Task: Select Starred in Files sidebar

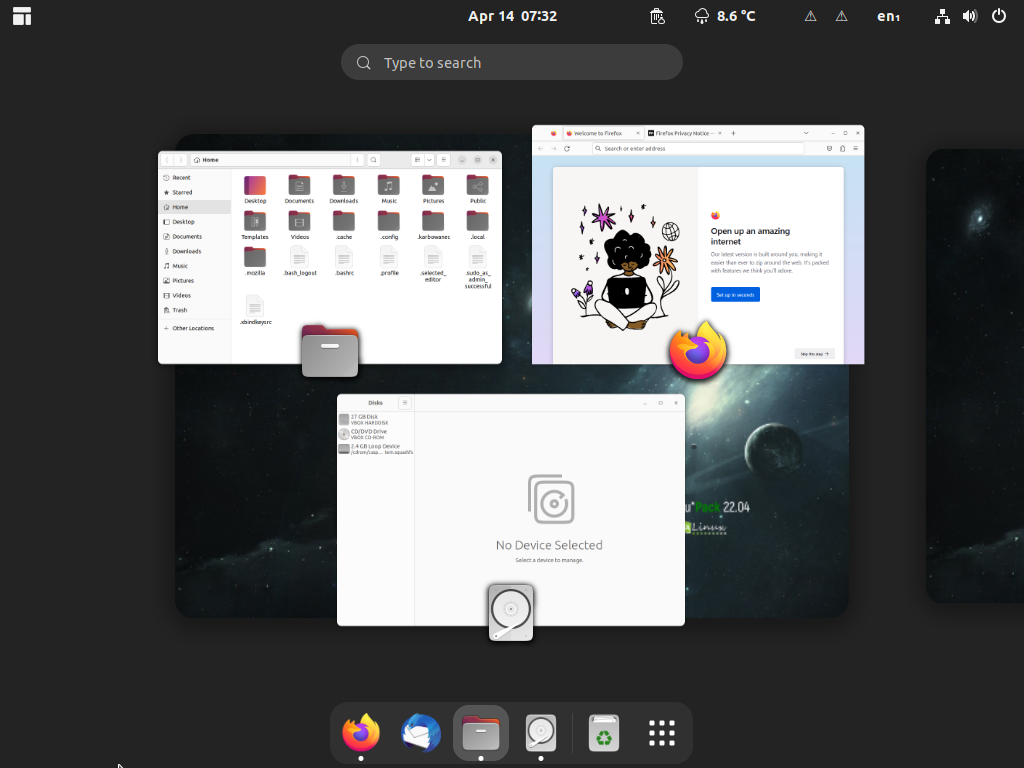Action: pos(195,193)
